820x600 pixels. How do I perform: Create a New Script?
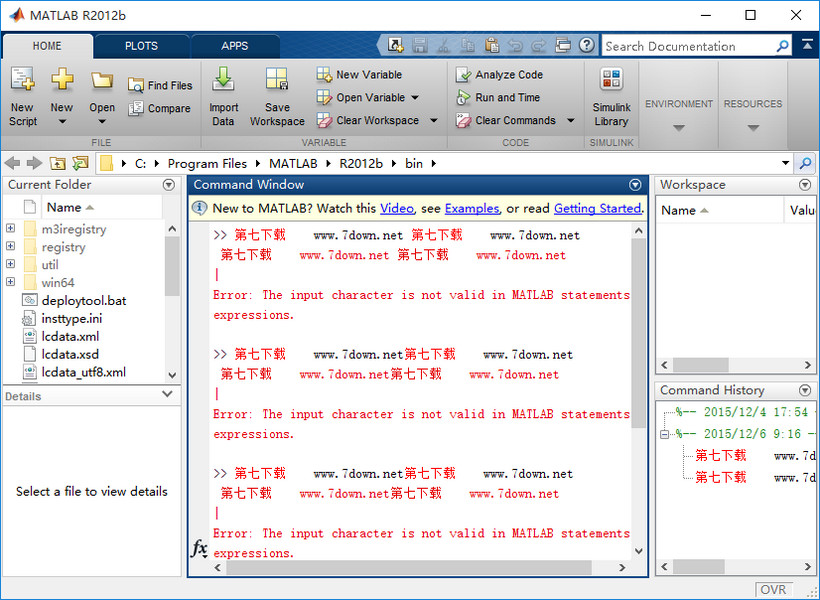tap(22, 96)
